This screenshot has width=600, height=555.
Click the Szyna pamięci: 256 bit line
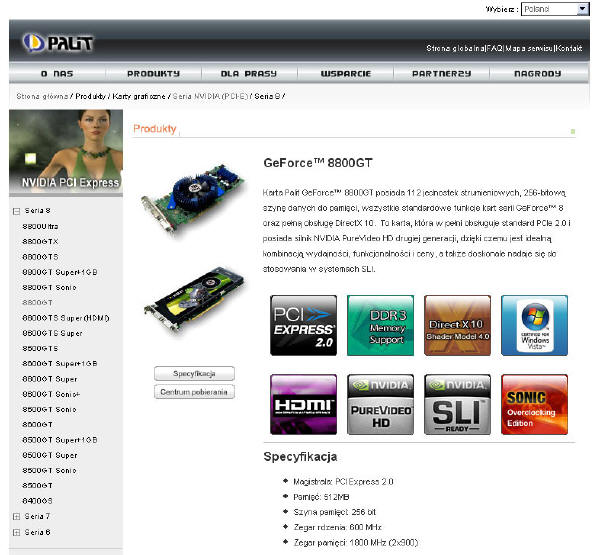pos(334,512)
